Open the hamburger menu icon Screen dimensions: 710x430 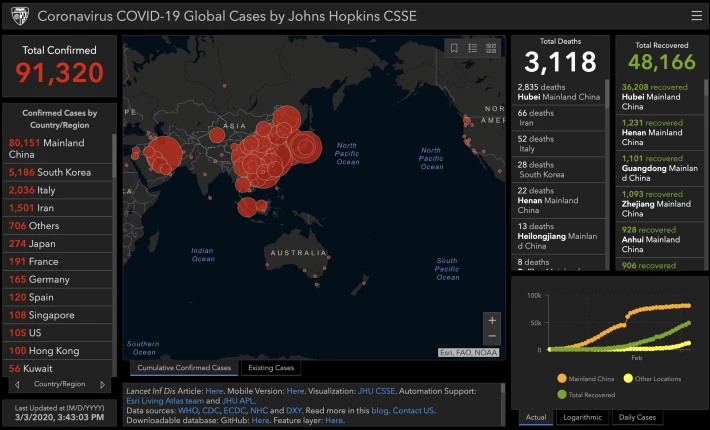click(696, 16)
